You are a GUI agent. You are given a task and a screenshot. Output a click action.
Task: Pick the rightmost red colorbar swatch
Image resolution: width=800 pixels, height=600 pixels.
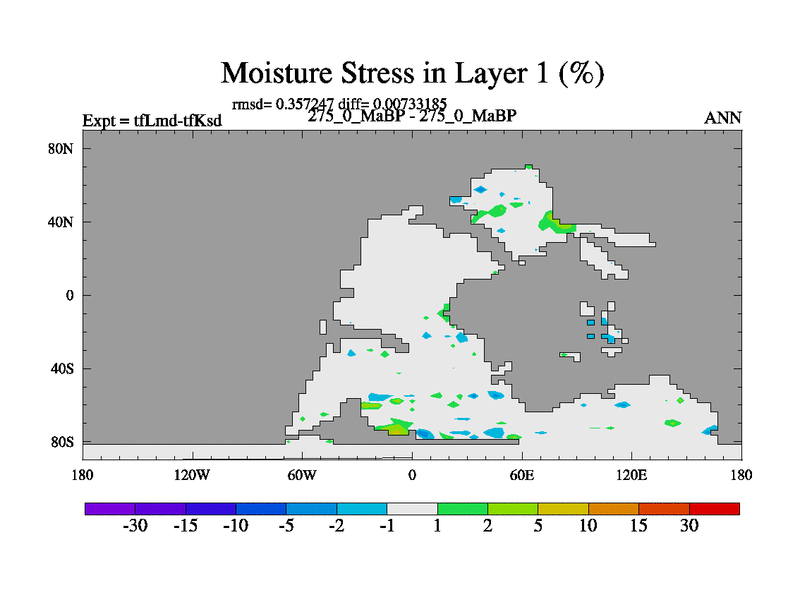click(714, 509)
